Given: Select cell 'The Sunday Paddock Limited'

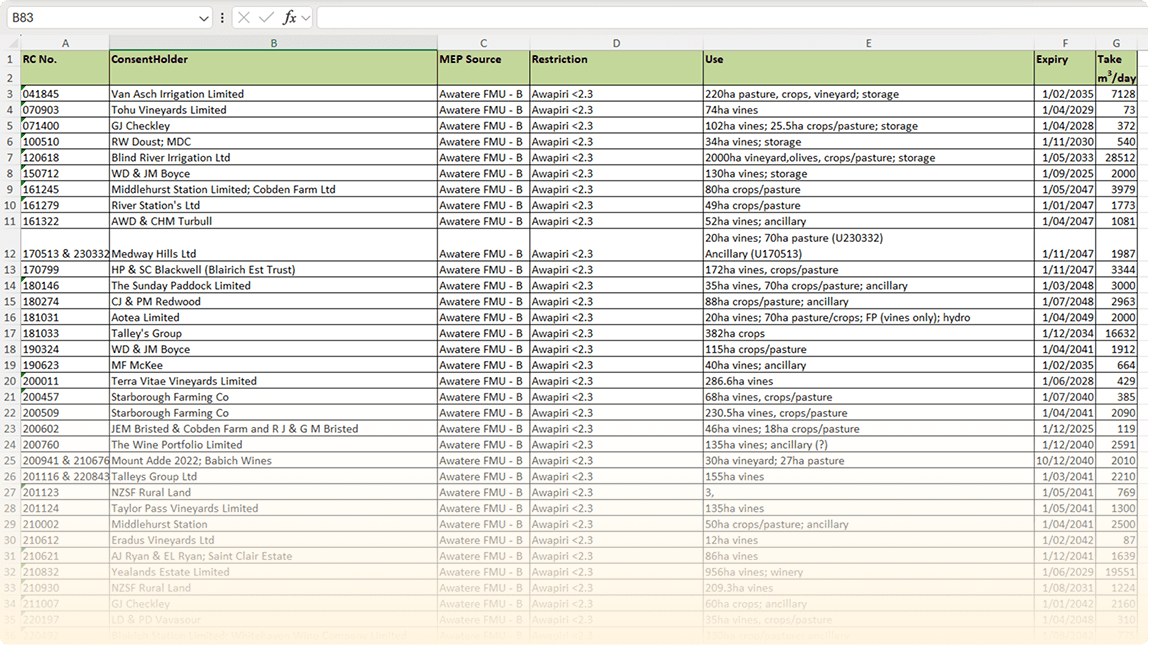Looking at the screenshot, I should (273, 286).
